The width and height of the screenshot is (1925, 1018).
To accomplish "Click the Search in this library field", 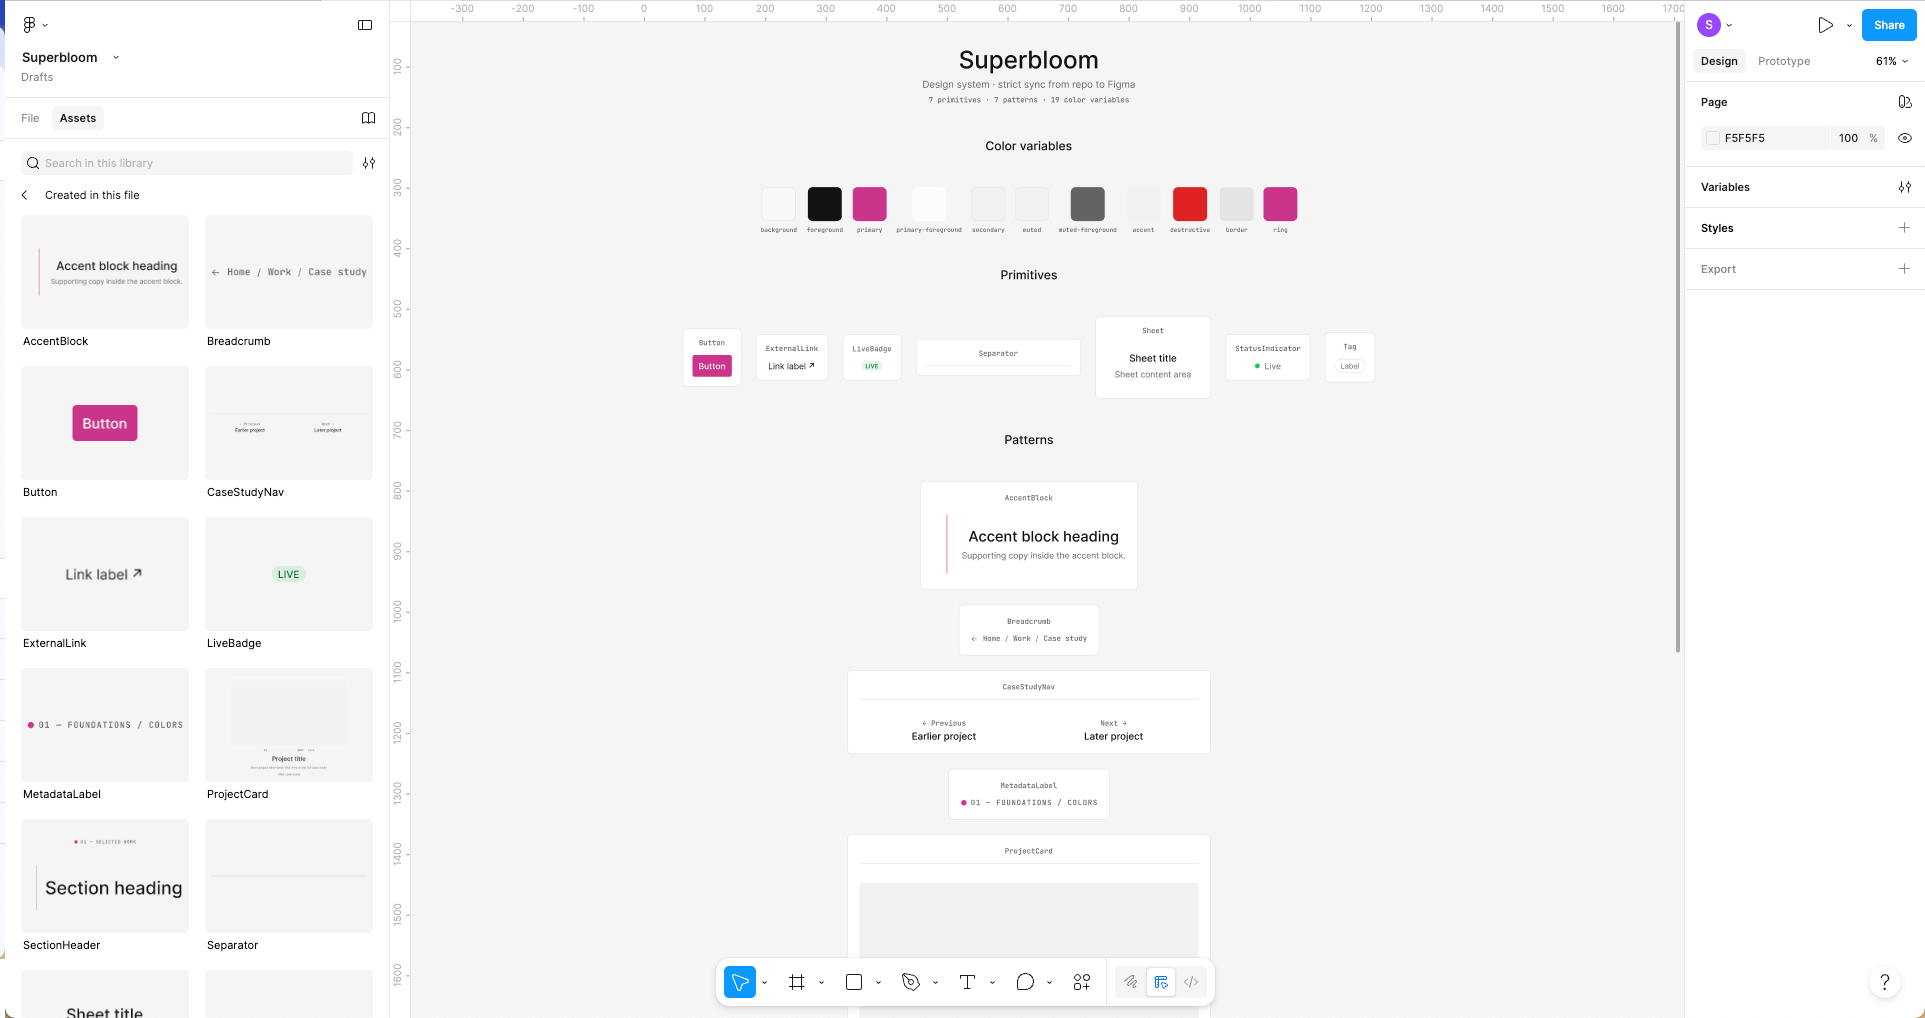I will 187,163.
